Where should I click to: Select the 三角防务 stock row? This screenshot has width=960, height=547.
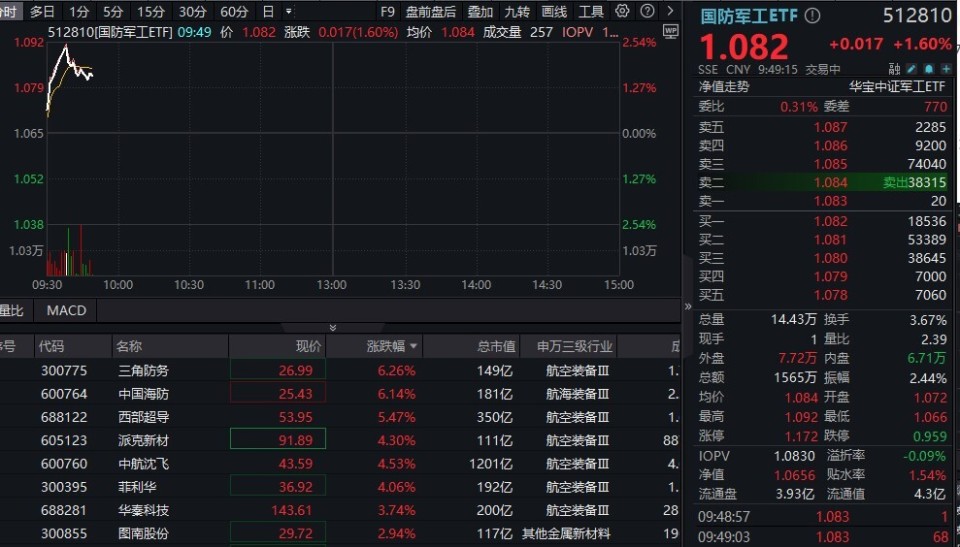[340, 371]
